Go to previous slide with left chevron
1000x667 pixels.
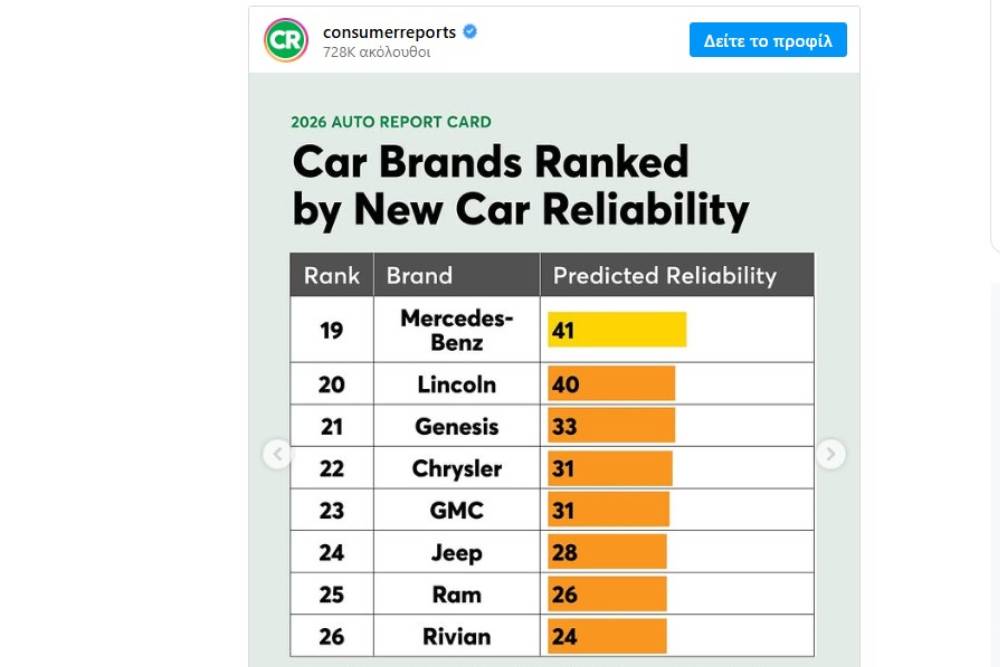[x=278, y=453]
